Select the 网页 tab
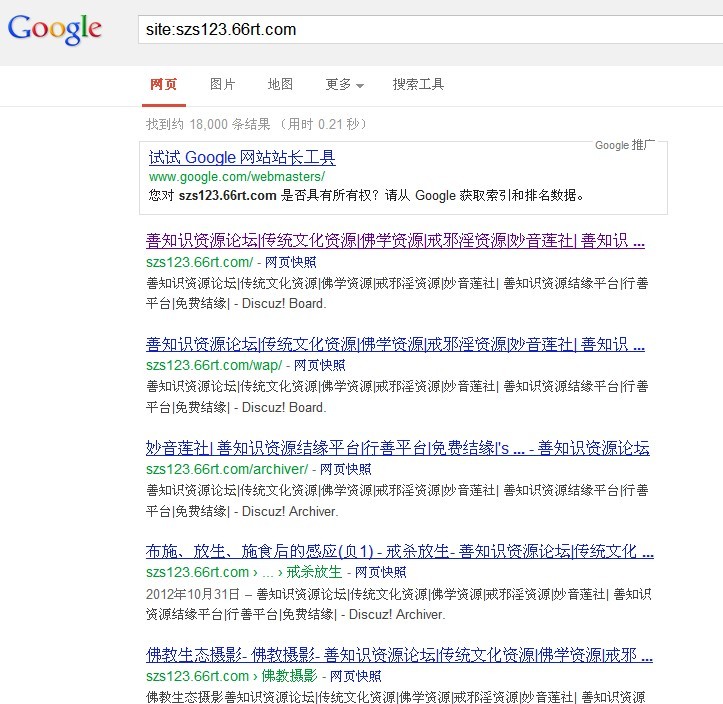Screen dimensions: 723x704 [x=164, y=84]
